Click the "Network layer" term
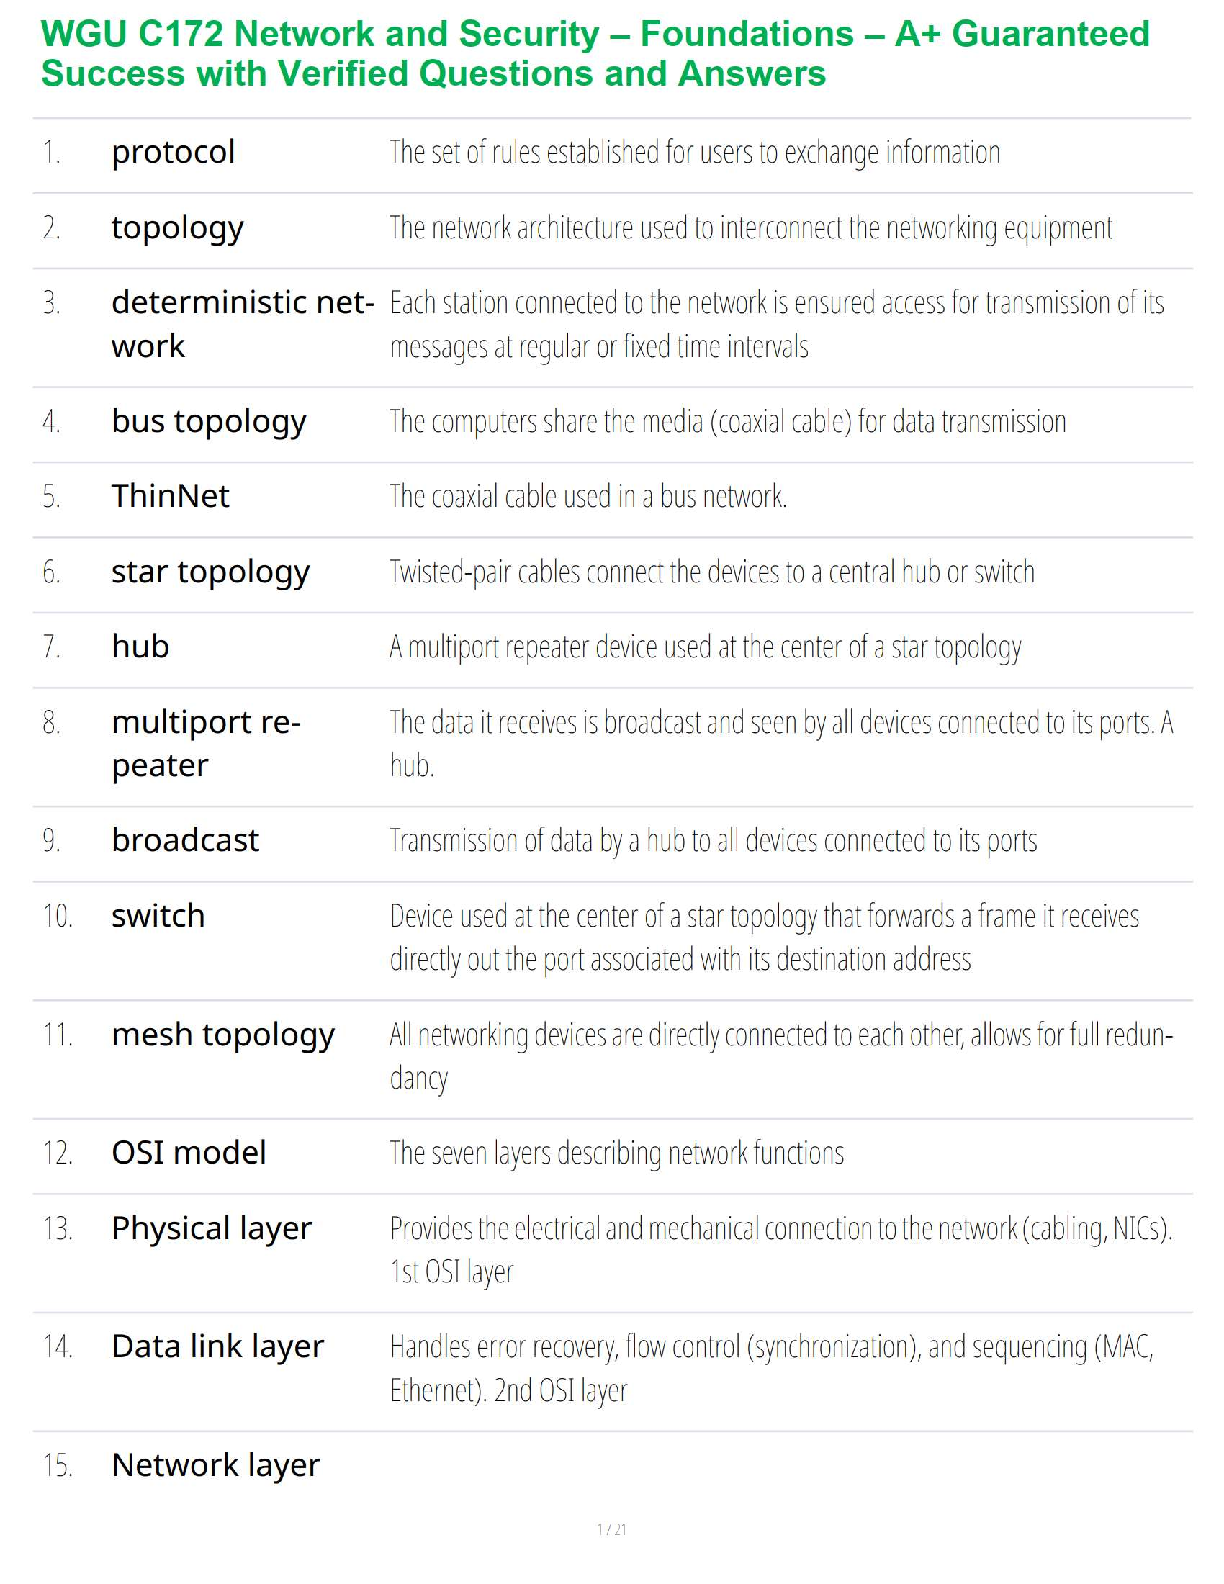Image resolution: width=1224 pixels, height=1584 pixels. pos(215,1466)
